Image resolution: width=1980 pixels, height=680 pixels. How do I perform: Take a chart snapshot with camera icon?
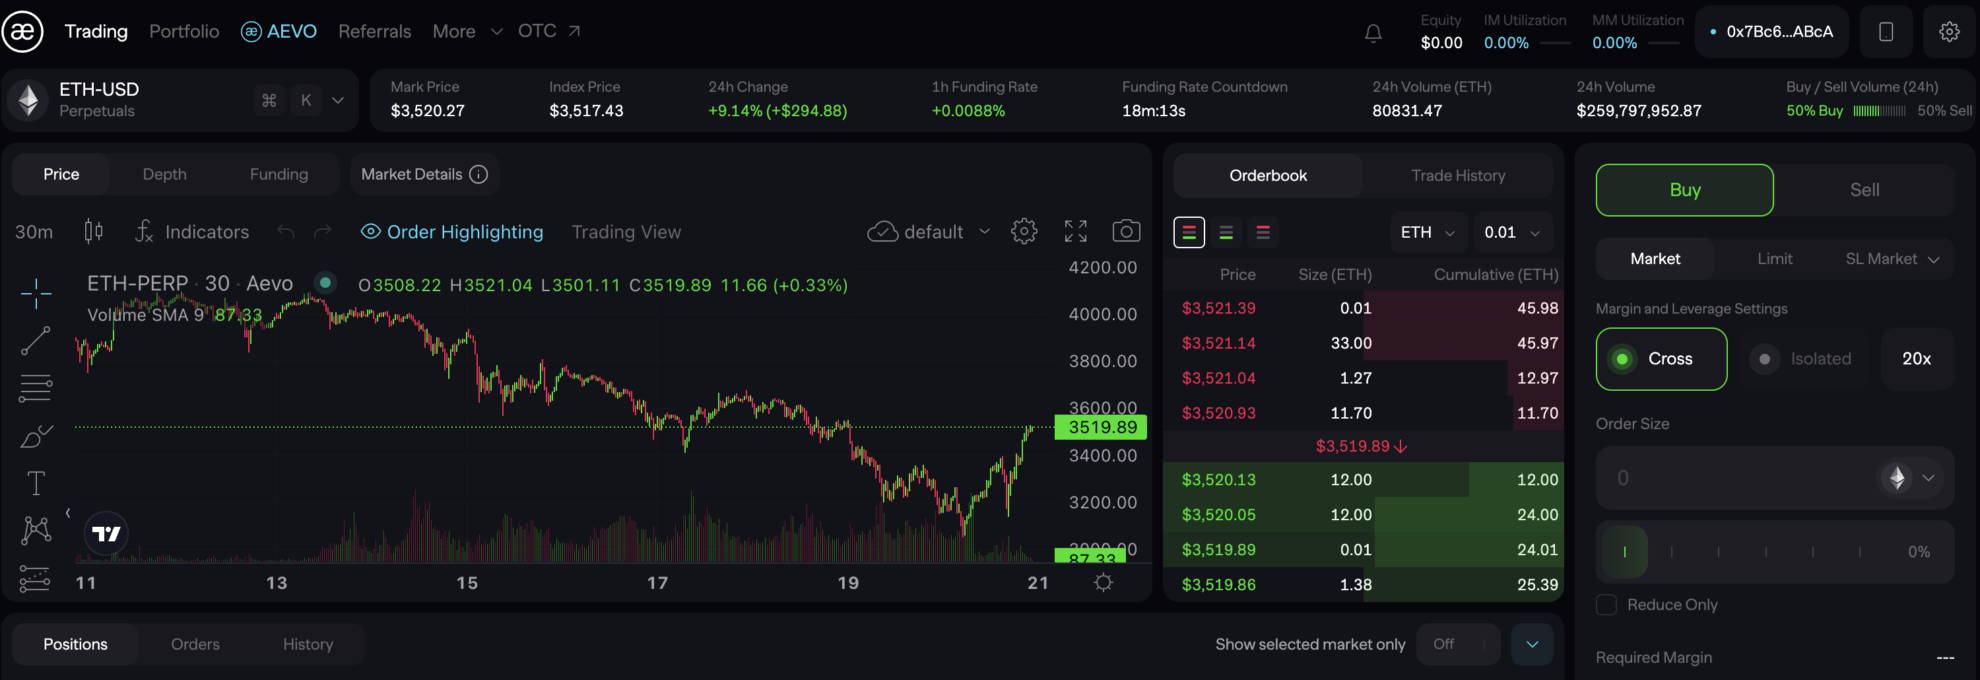coord(1126,232)
